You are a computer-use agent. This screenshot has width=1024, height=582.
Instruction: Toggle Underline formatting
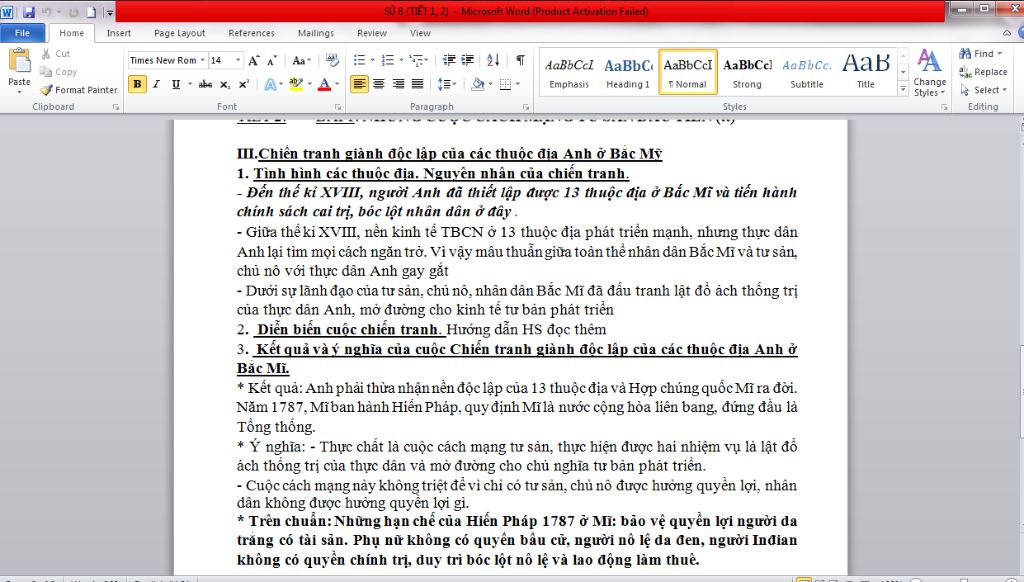click(x=176, y=84)
